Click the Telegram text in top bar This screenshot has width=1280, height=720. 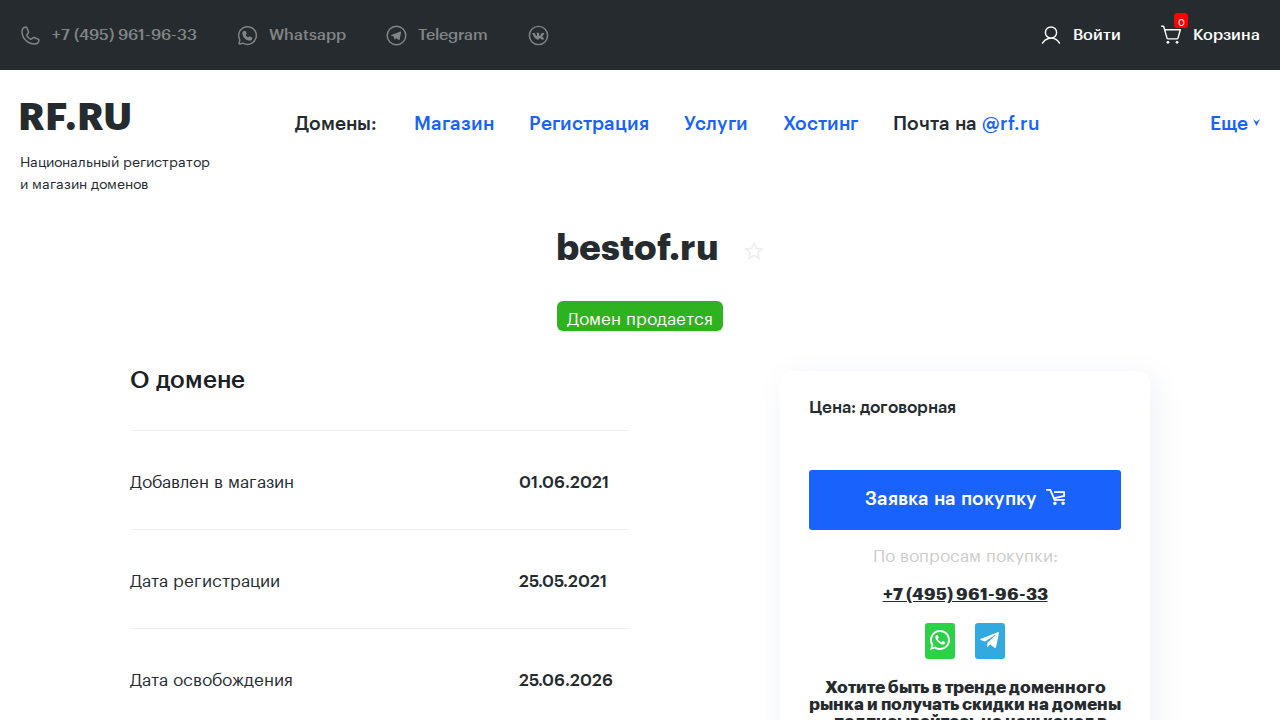point(452,35)
